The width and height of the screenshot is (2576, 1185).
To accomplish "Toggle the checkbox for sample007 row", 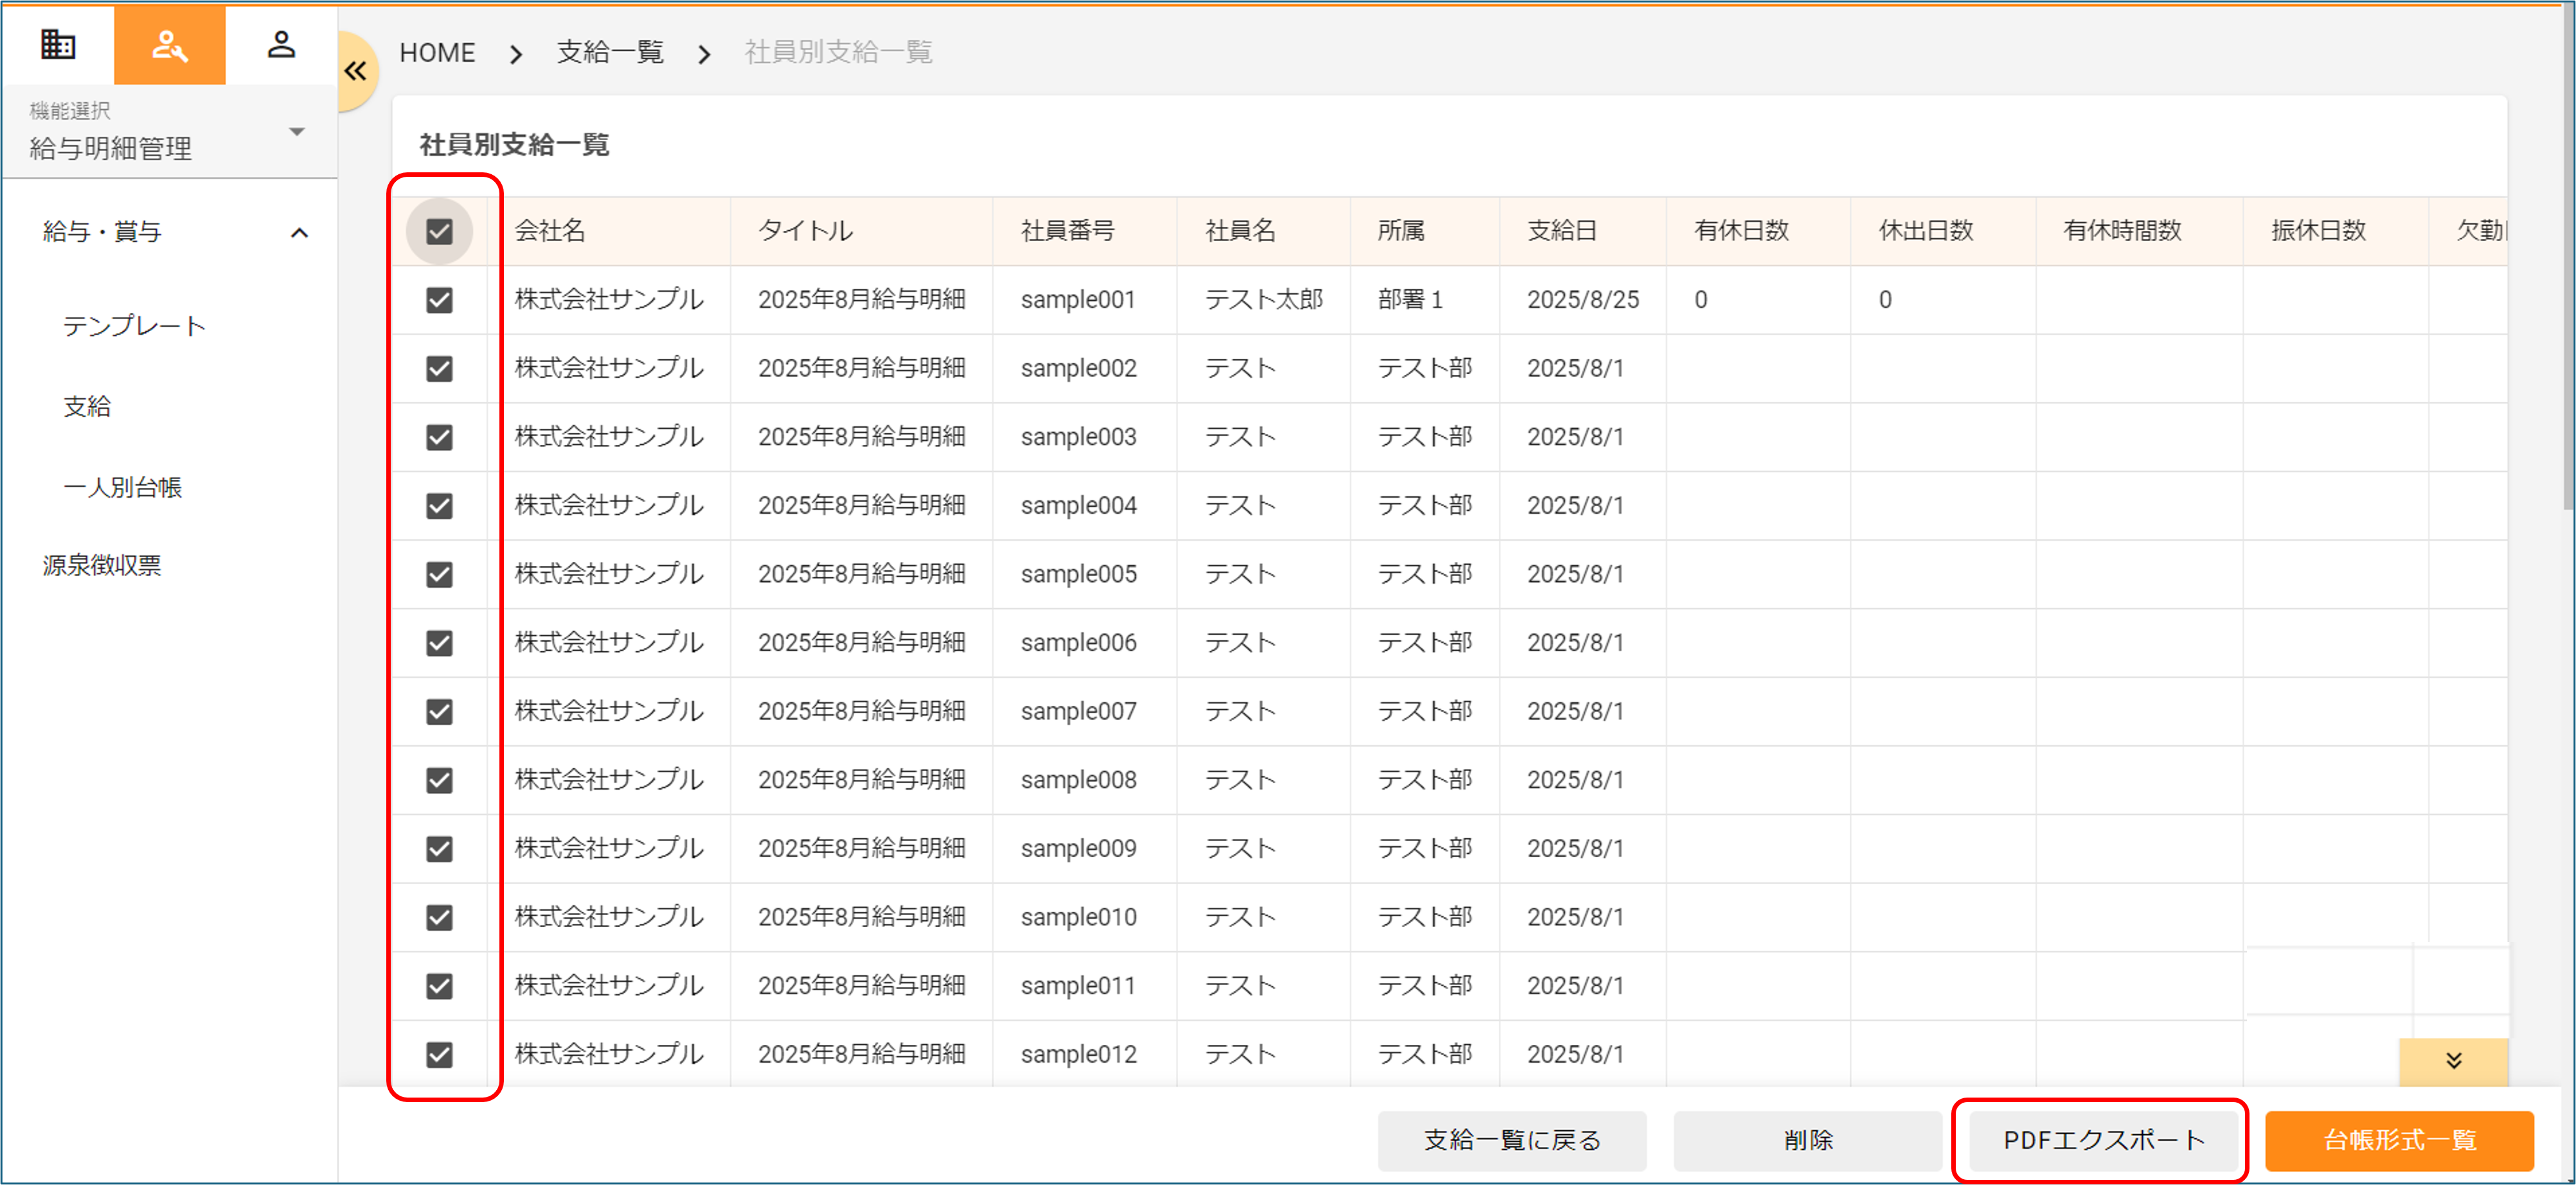I will tap(440, 711).
